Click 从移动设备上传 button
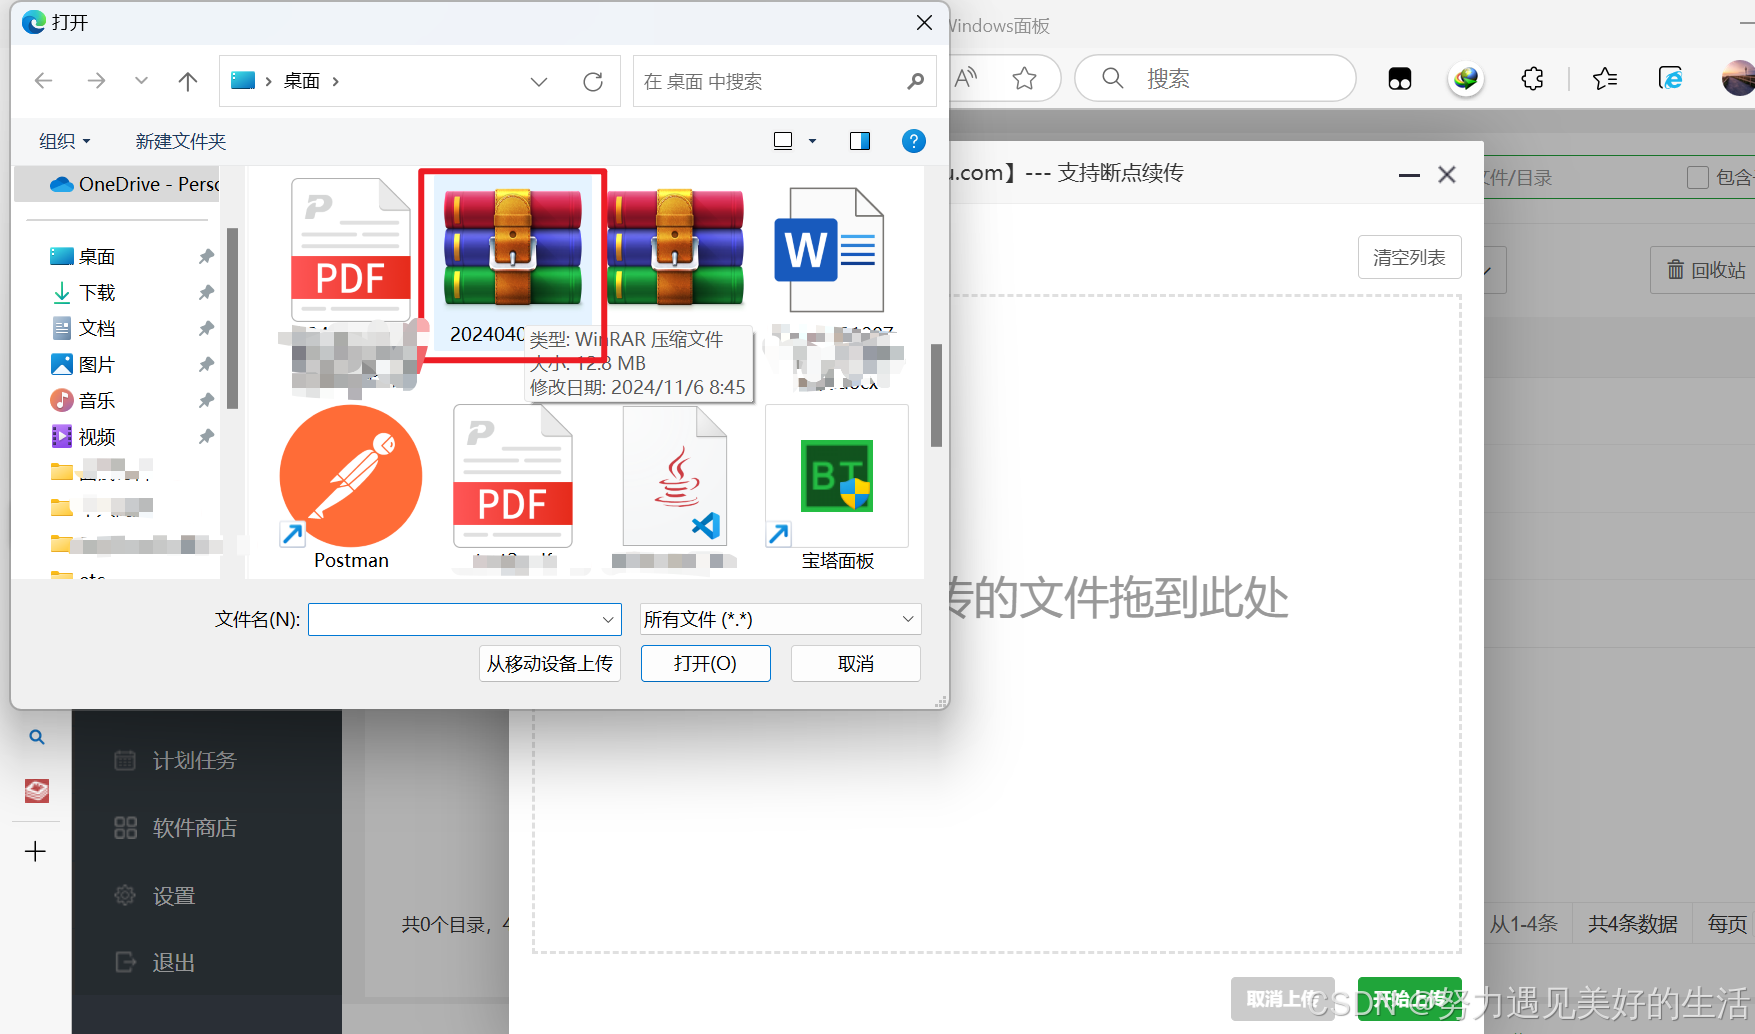The height and width of the screenshot is (1034, 1755). click(x=550, y=664)
